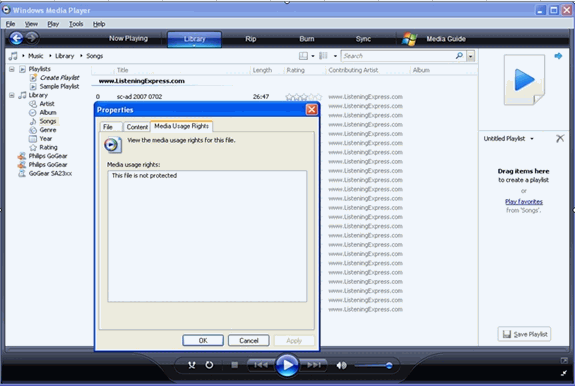Open the Play menu
Viewport: 575px width, 386px height.
[x=53, y=24]
